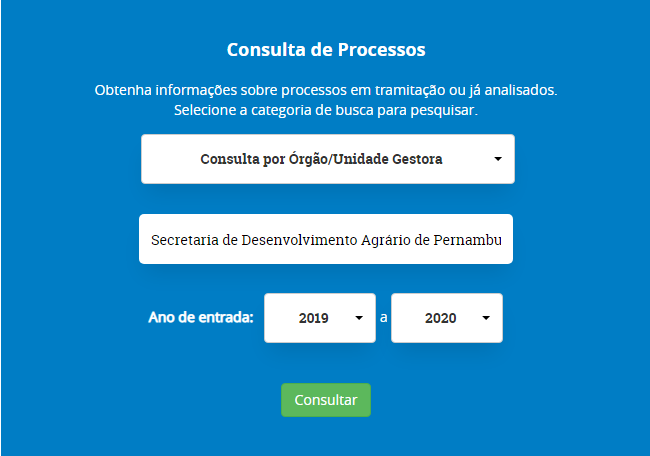650x456 pixels.
Task: Click the 2020 value text
Action: (440, 318)
